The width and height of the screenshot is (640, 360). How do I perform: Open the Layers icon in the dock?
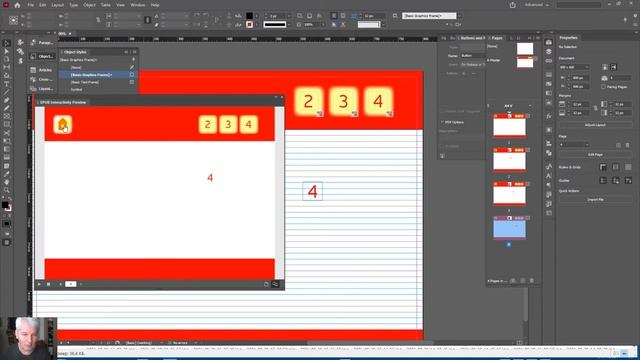click(x=549, y=52)
